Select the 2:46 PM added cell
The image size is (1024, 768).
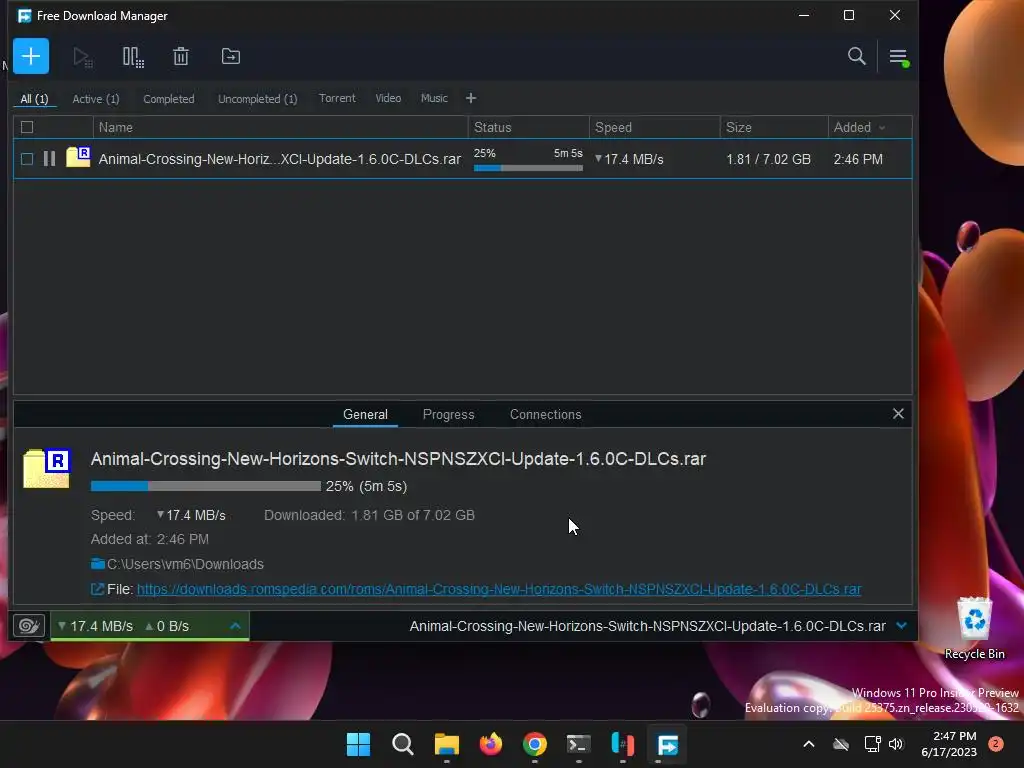[x=858, y=159]
